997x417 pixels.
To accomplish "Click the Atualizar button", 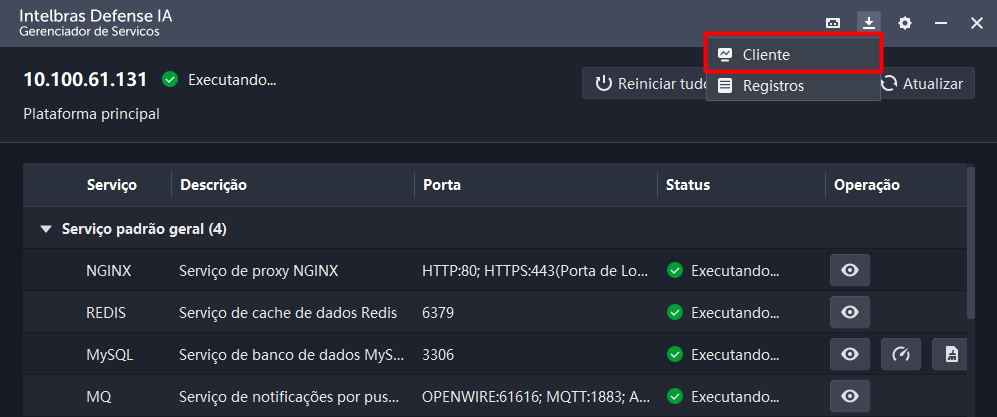I will [x=923, y=84].
